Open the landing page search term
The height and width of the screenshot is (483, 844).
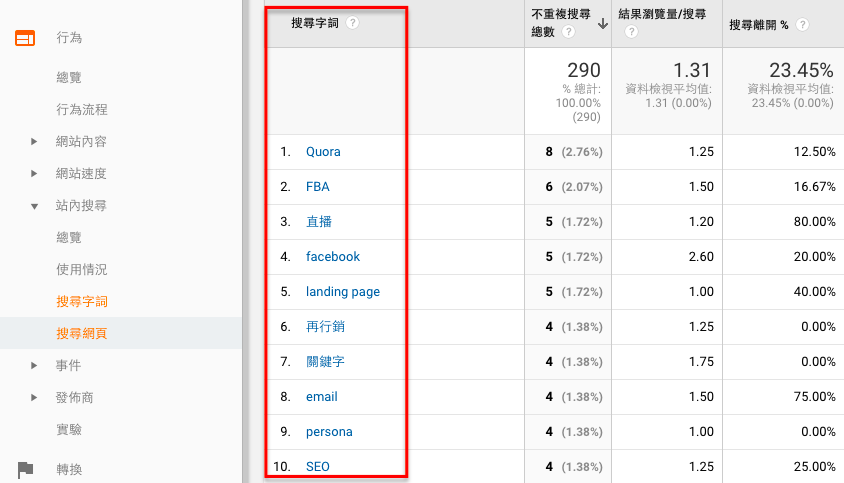(x=342, y=292)
